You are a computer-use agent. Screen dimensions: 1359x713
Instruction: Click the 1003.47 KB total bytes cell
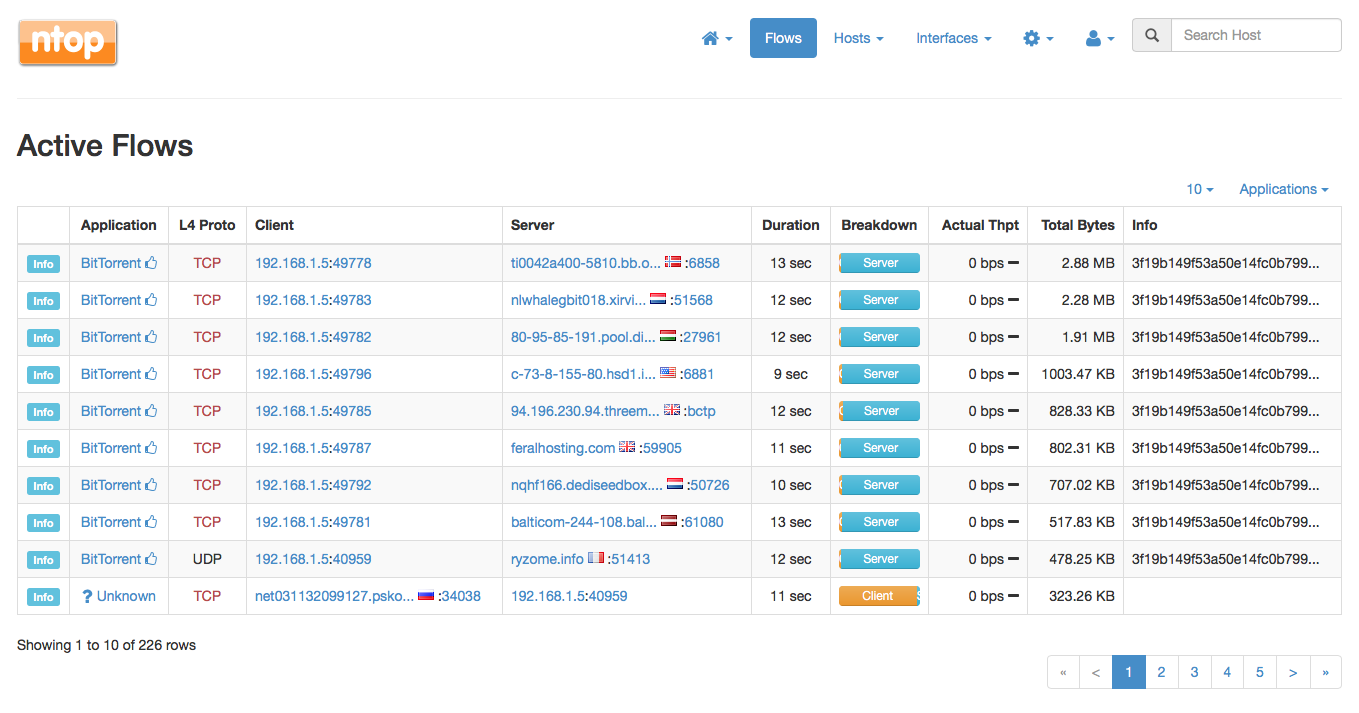pos(1077,374)
